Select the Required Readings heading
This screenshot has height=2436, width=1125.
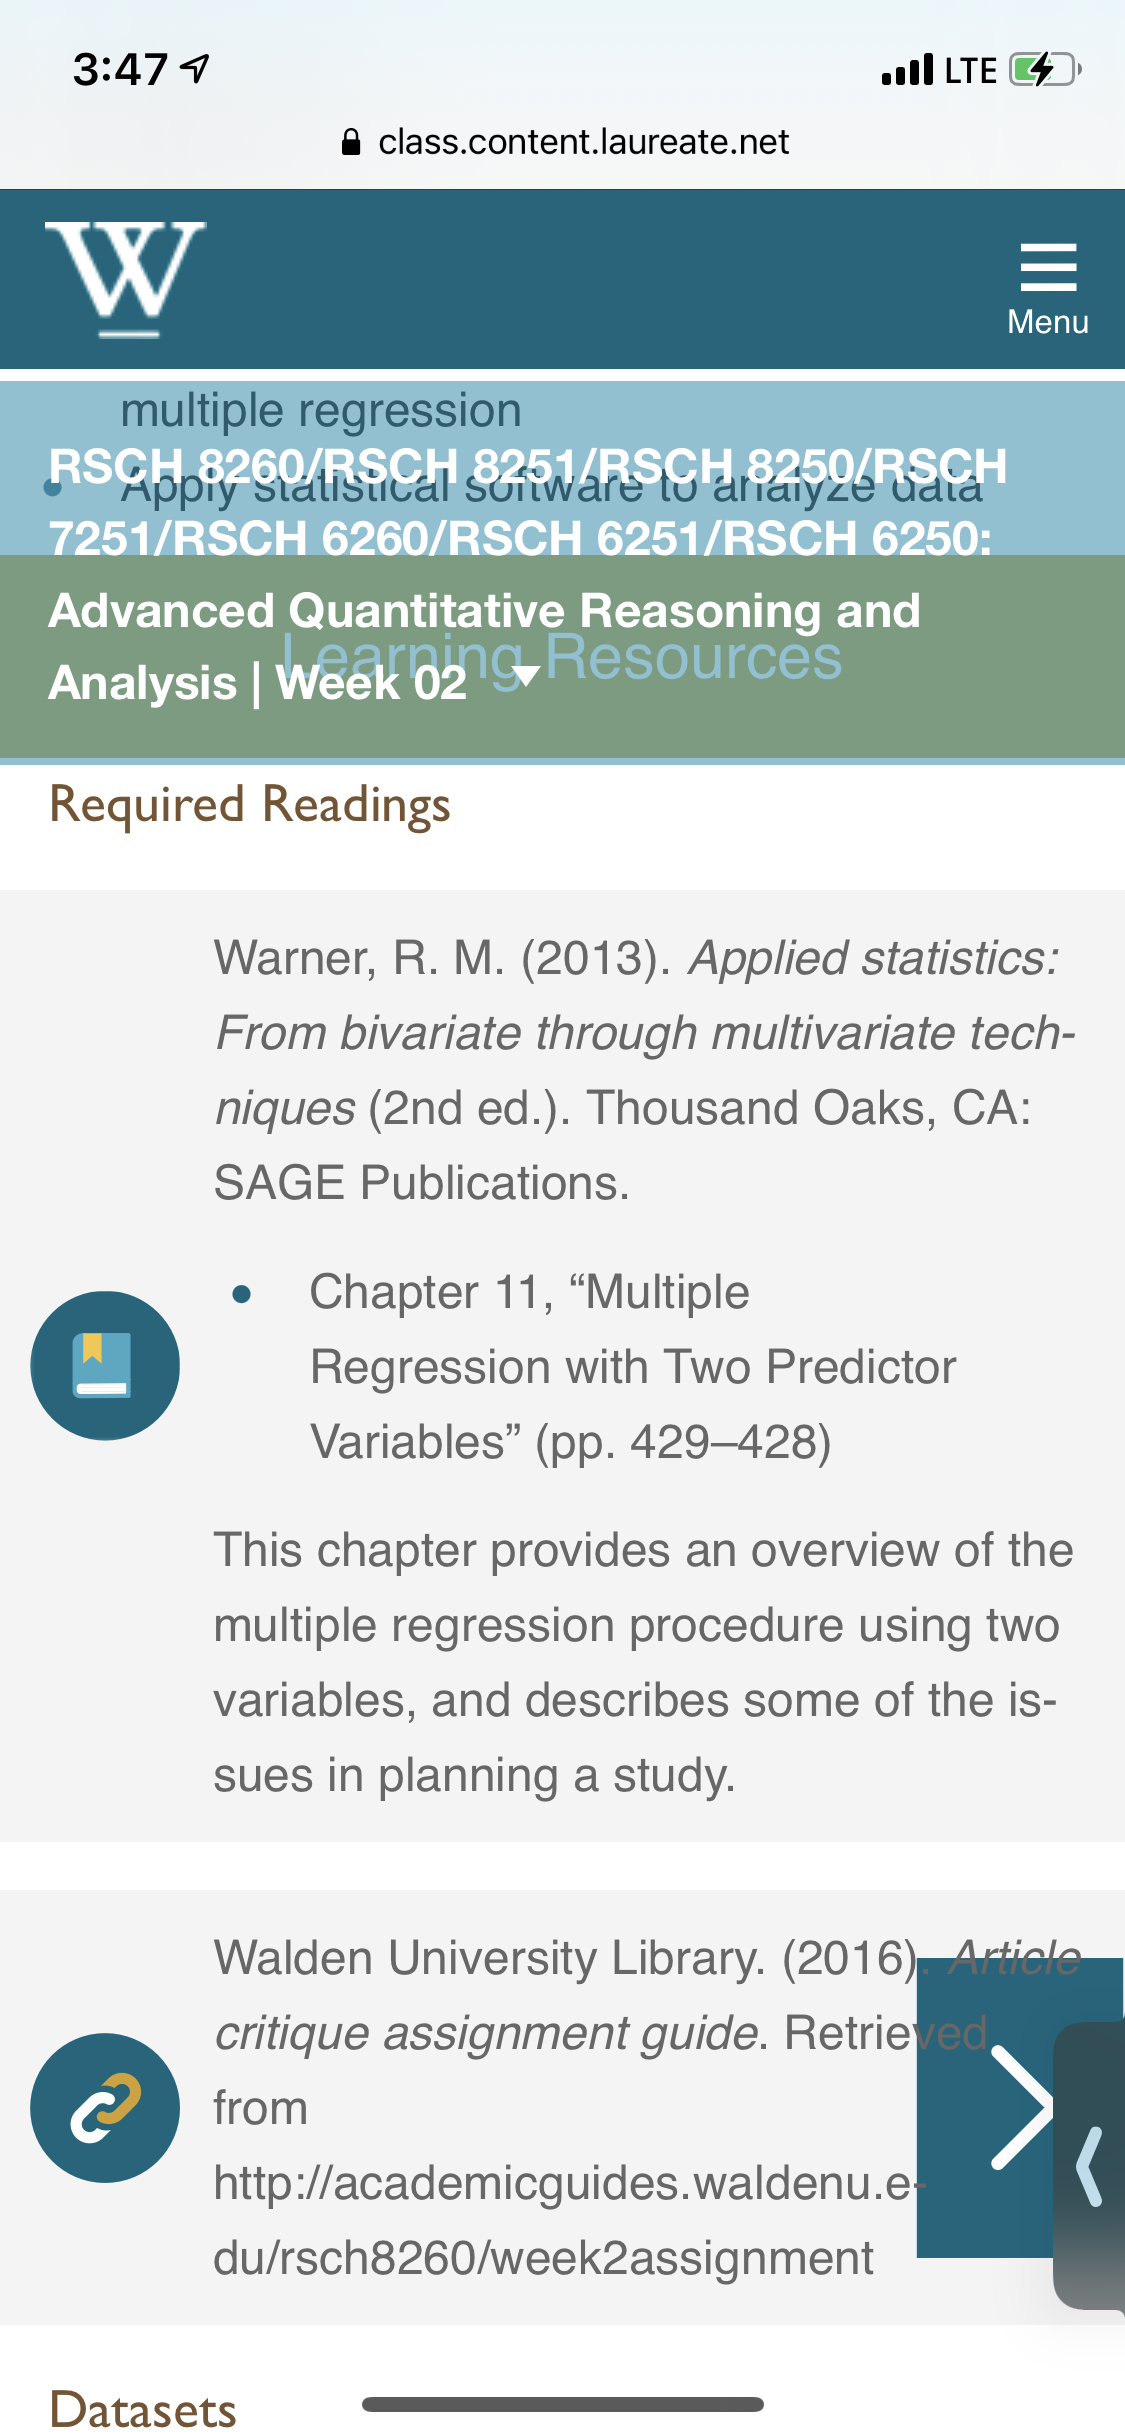pyautogui.click(x=250, y=806)
